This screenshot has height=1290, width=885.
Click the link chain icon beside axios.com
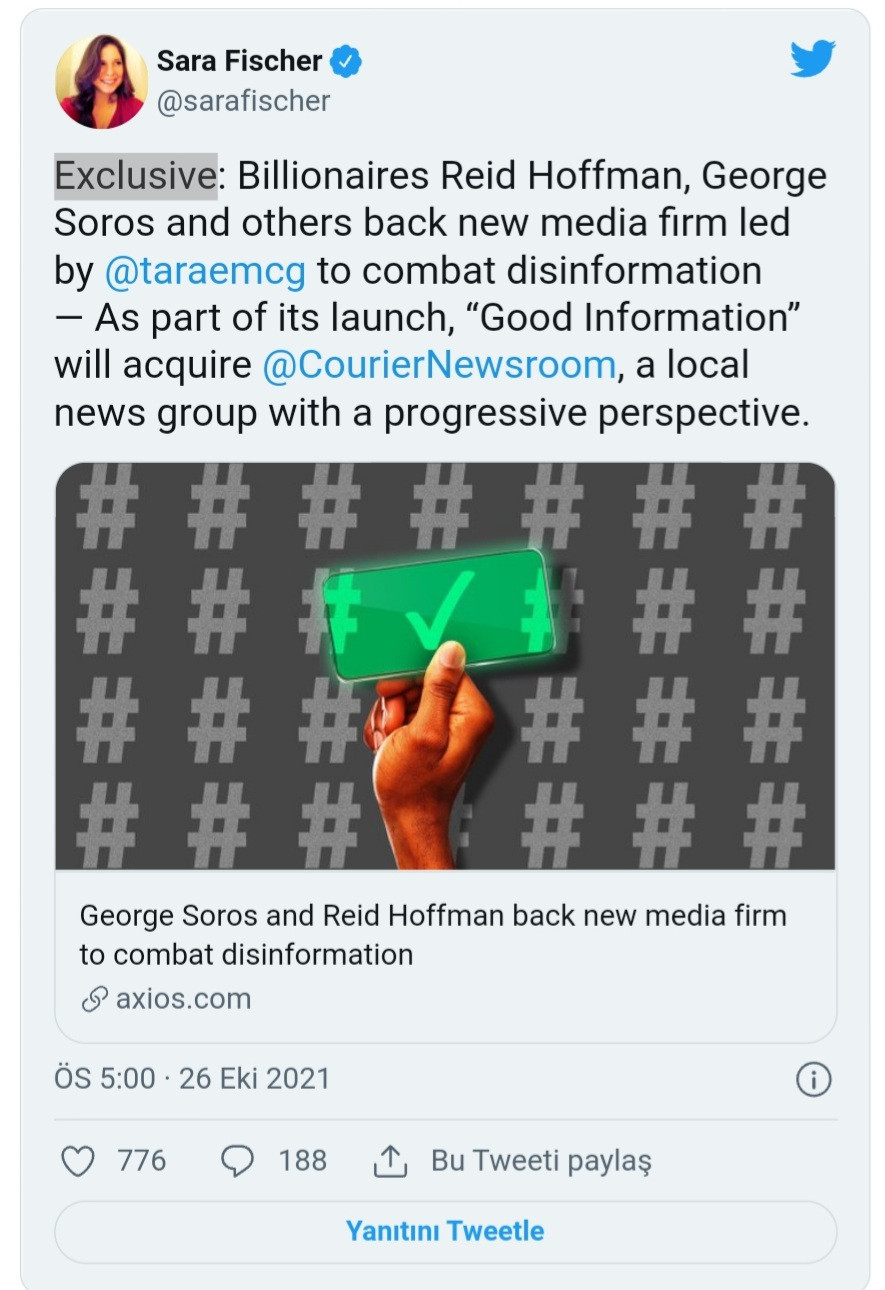click(94, 998)
